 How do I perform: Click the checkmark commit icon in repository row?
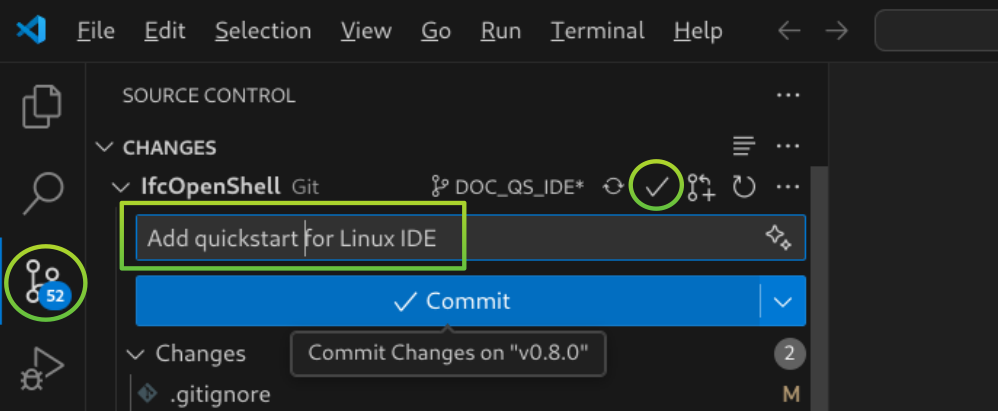[x=657, y=187]
